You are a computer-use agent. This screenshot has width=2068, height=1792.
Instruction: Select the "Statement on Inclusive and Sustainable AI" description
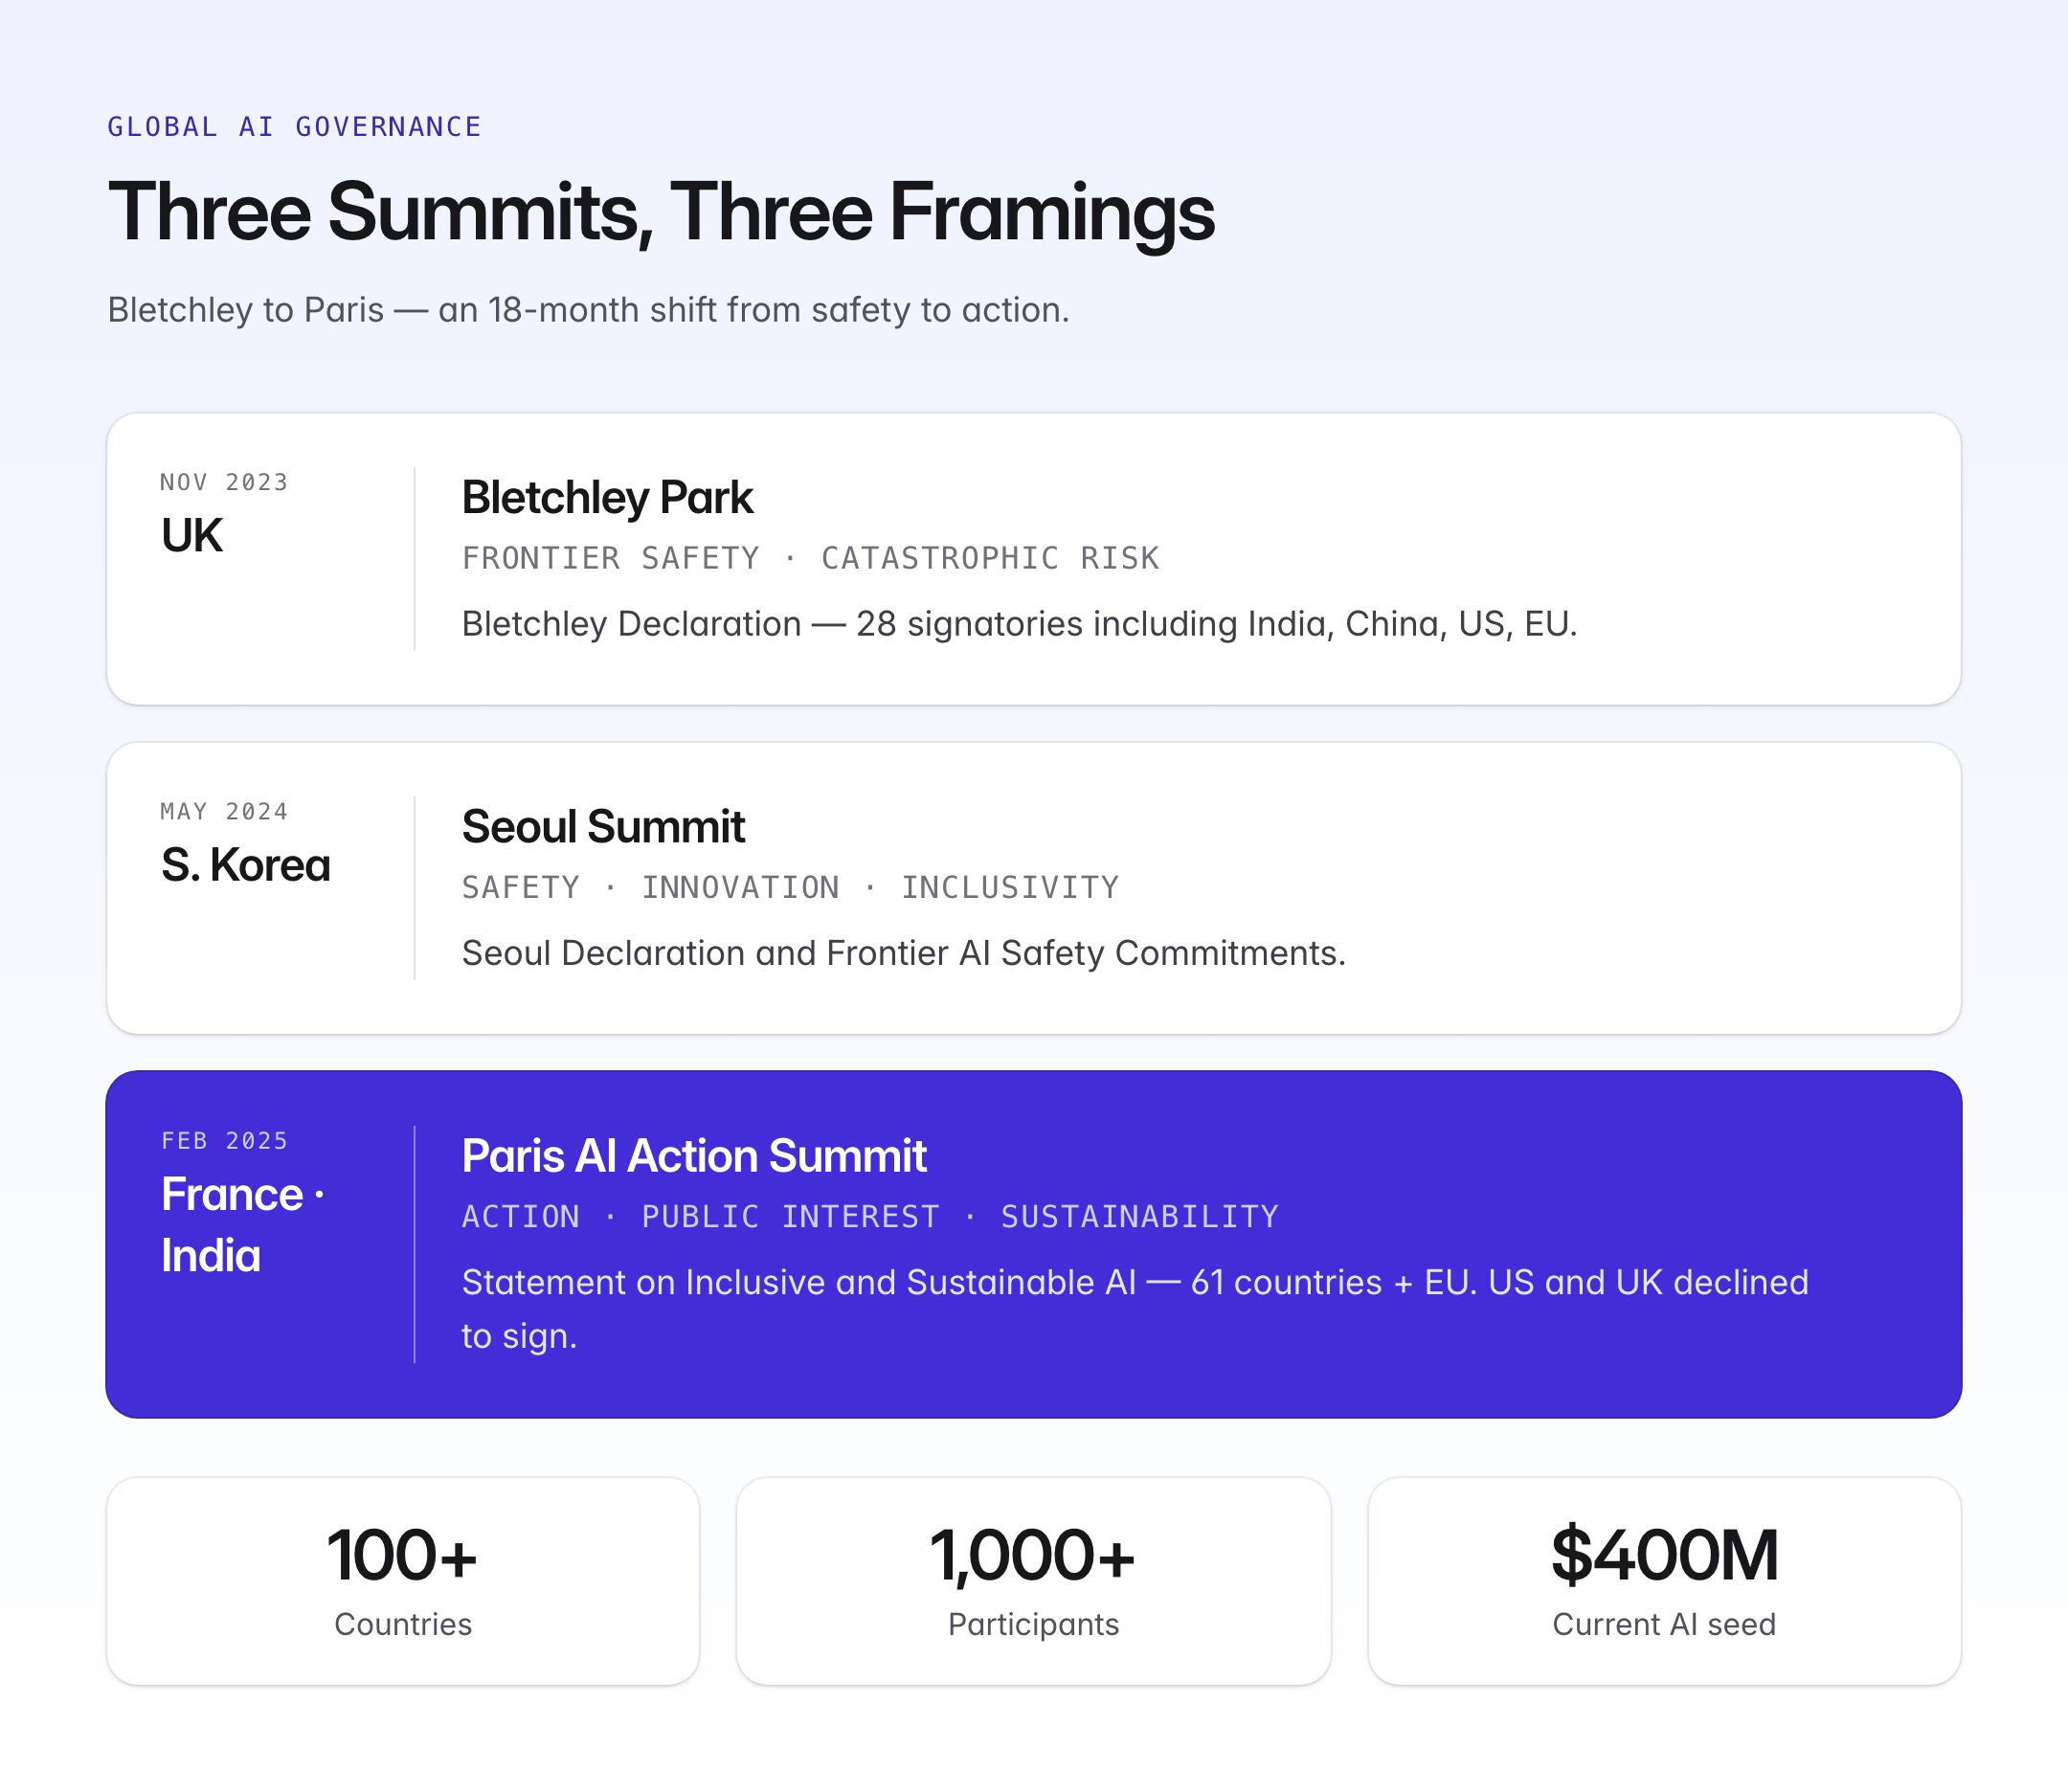(x=1135, y=1309)
